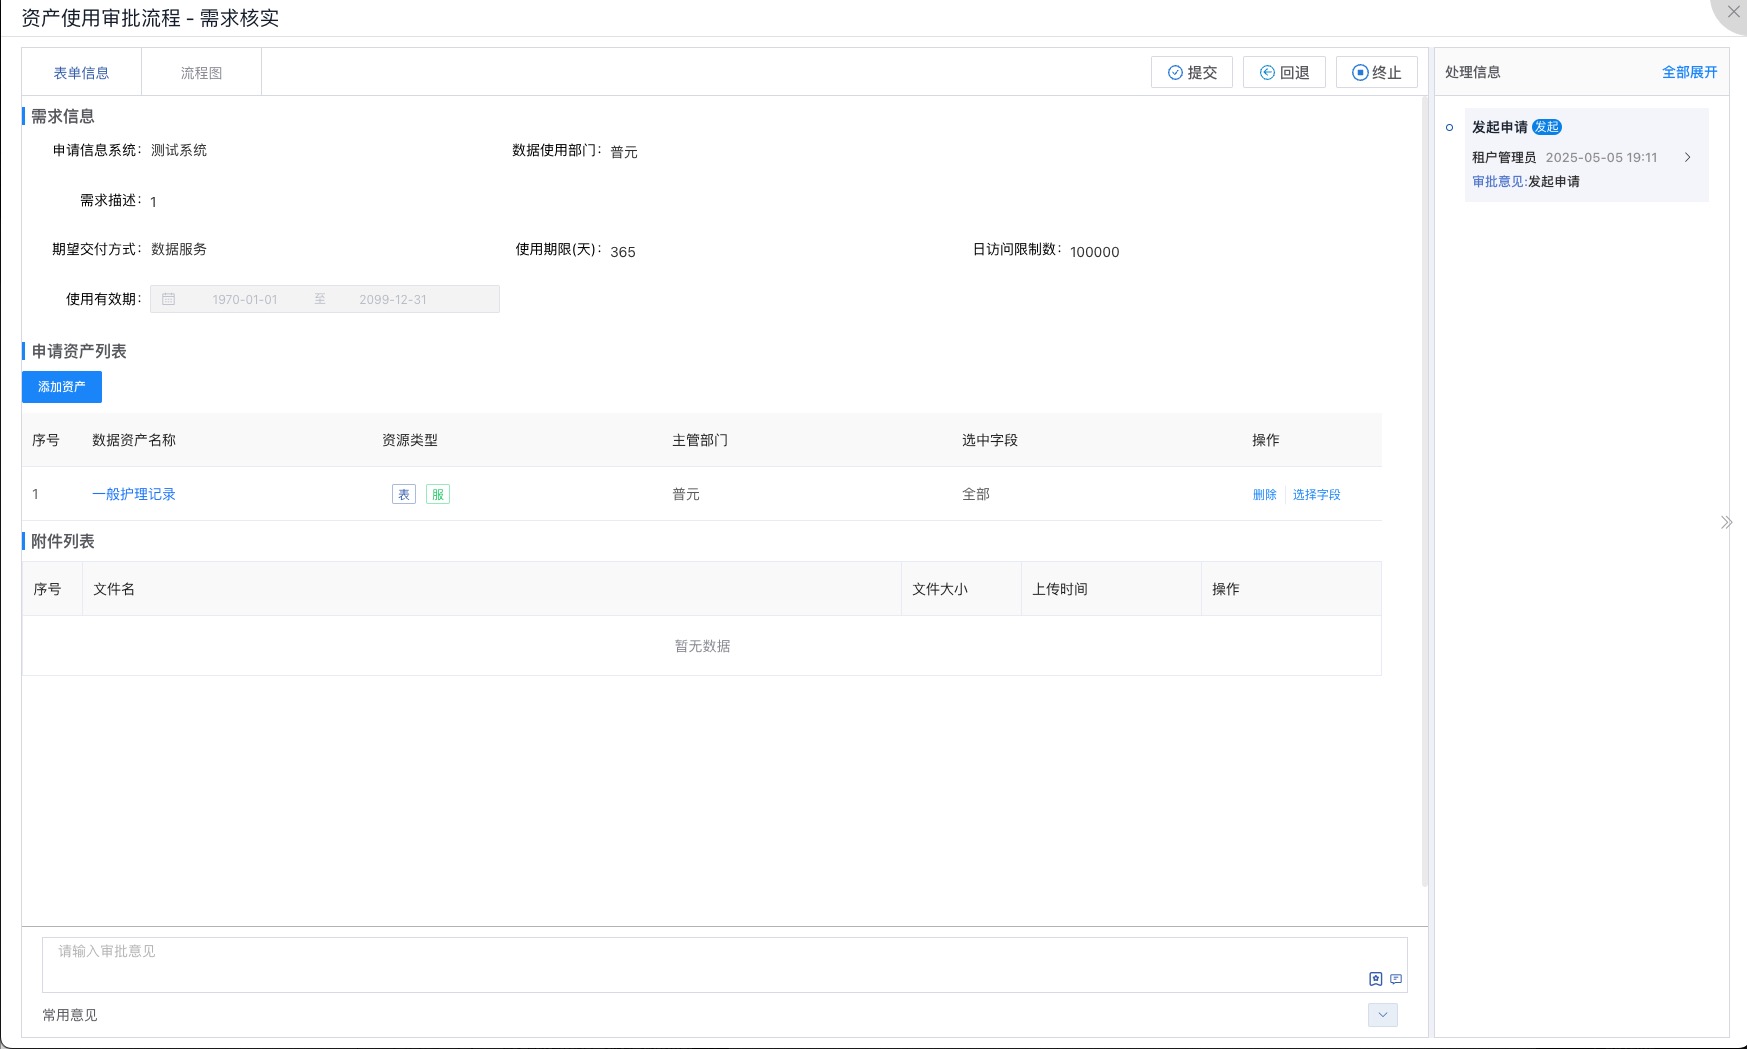Click the blue 发起 status badge
The width and height of the screenshot is (1747, 1049).
click(1546, 127)
